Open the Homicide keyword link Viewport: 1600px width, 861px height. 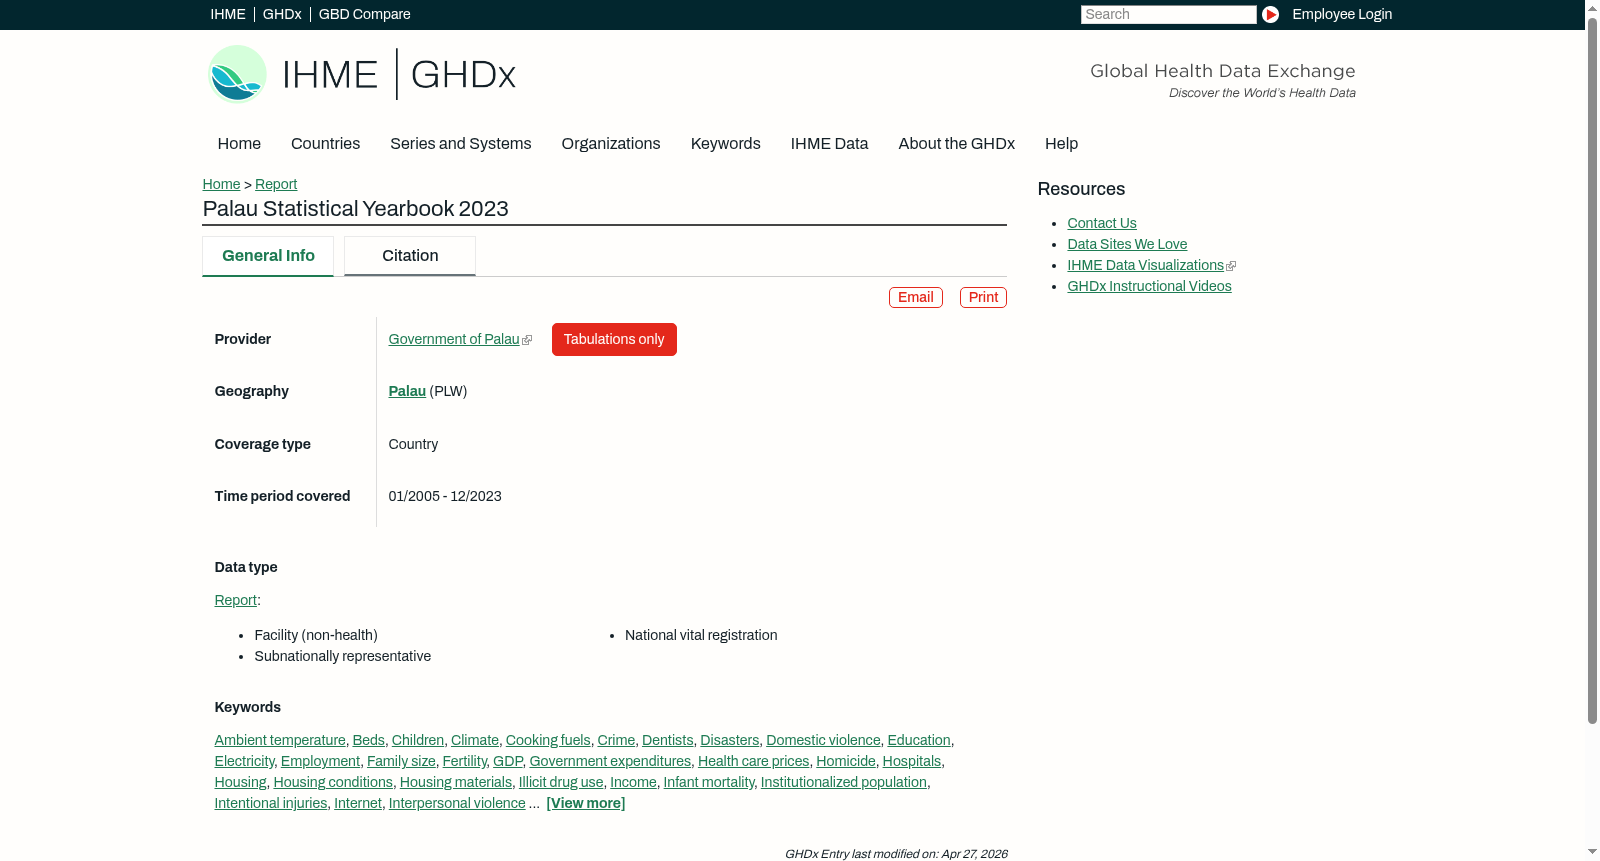pyautogui.click(x=846, y=761)
